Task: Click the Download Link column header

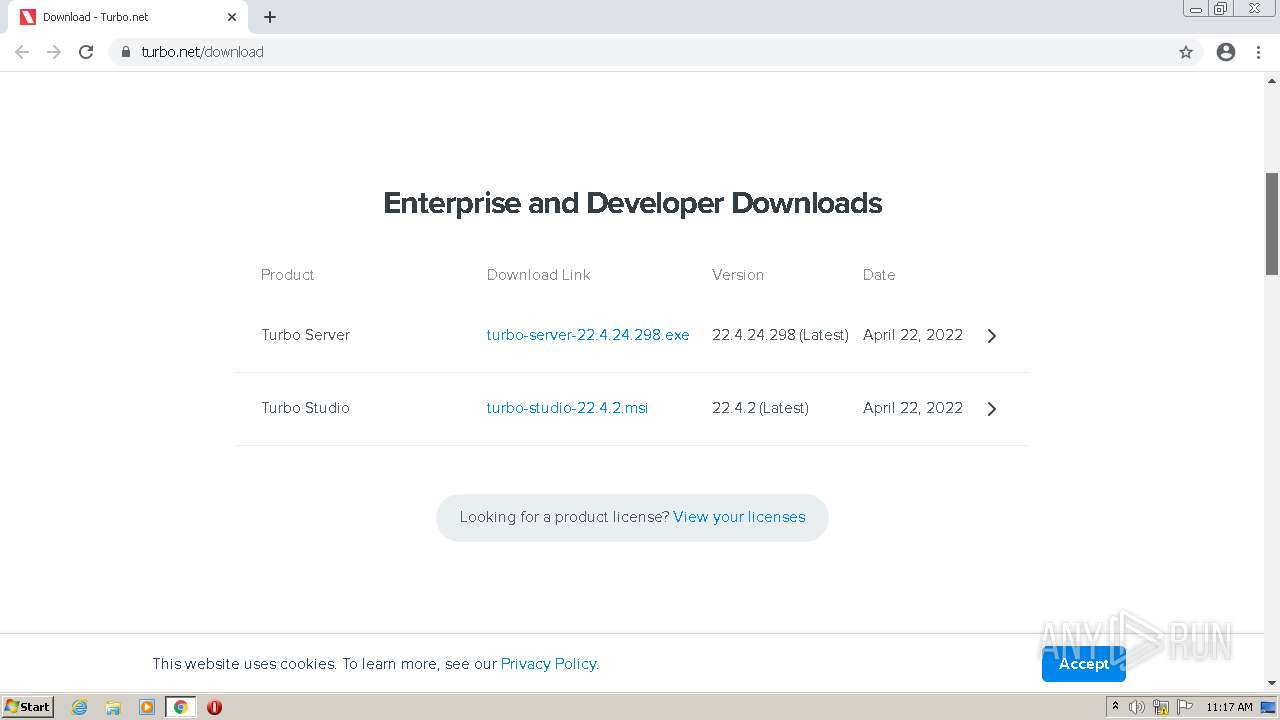Action: [538, 275]
